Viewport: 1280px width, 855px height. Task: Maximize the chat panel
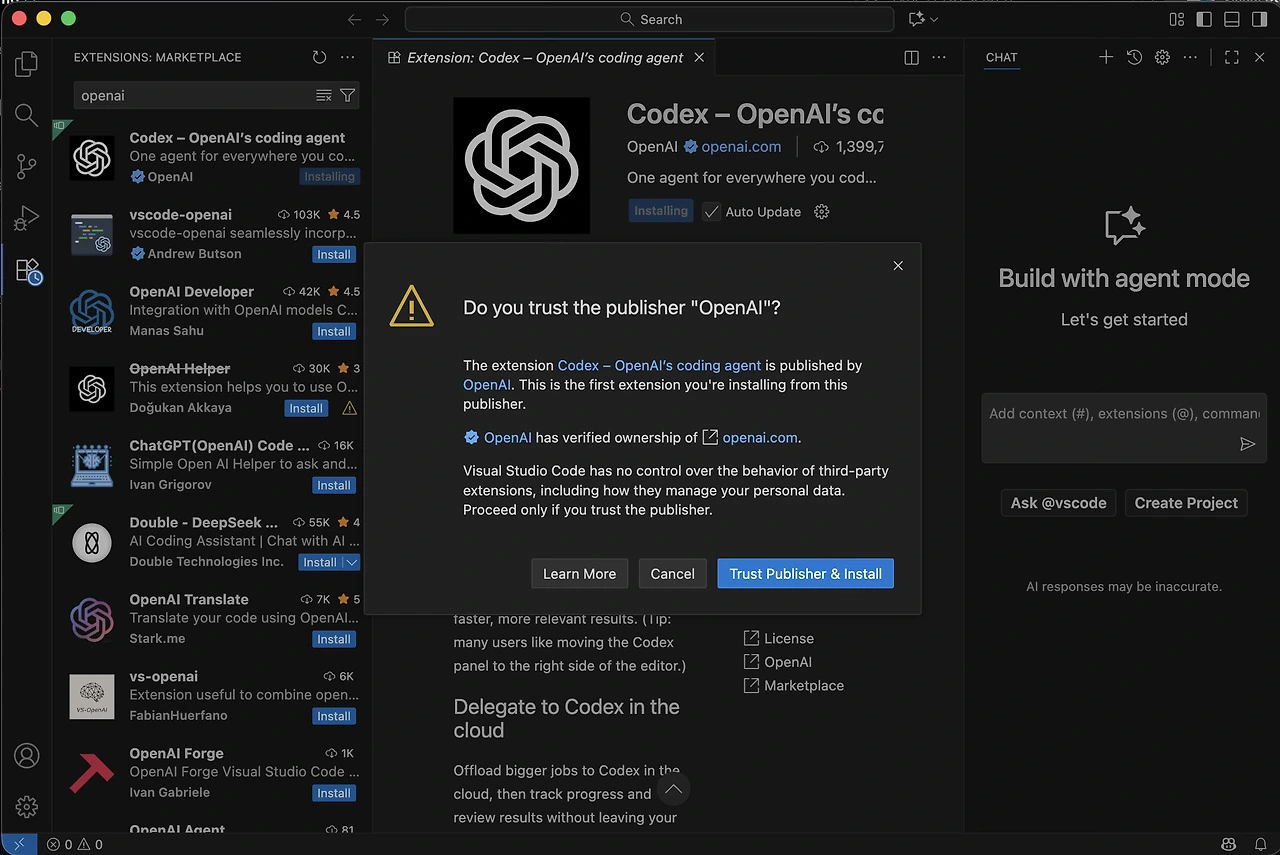(x=1232, y=58)
